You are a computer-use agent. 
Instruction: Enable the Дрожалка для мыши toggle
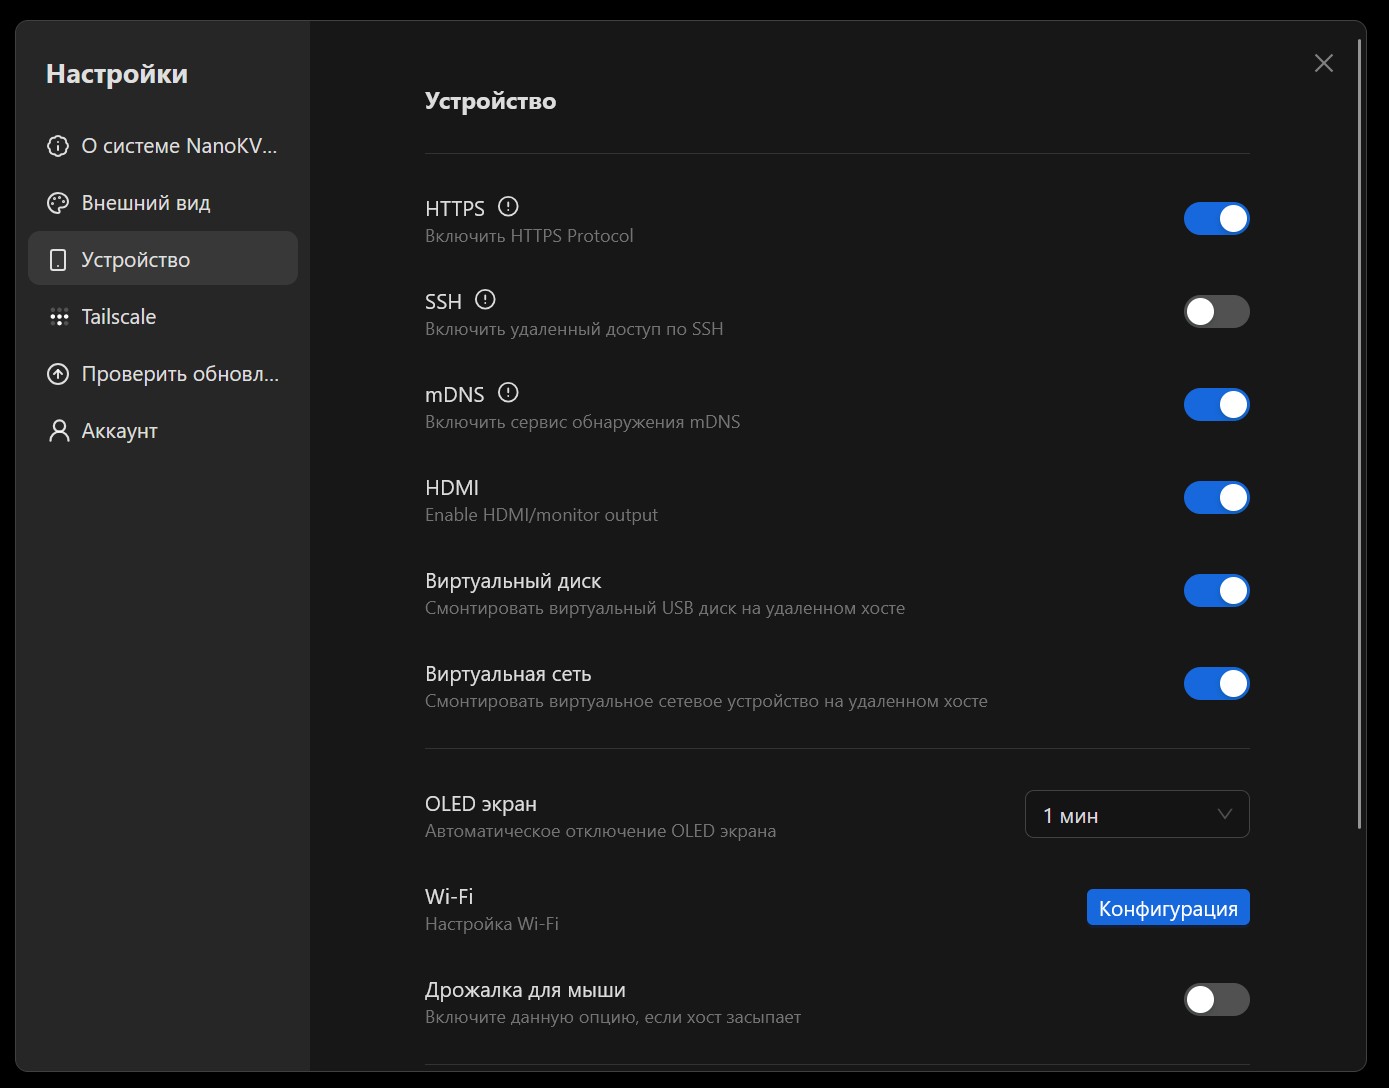[x=1216, y=999]
